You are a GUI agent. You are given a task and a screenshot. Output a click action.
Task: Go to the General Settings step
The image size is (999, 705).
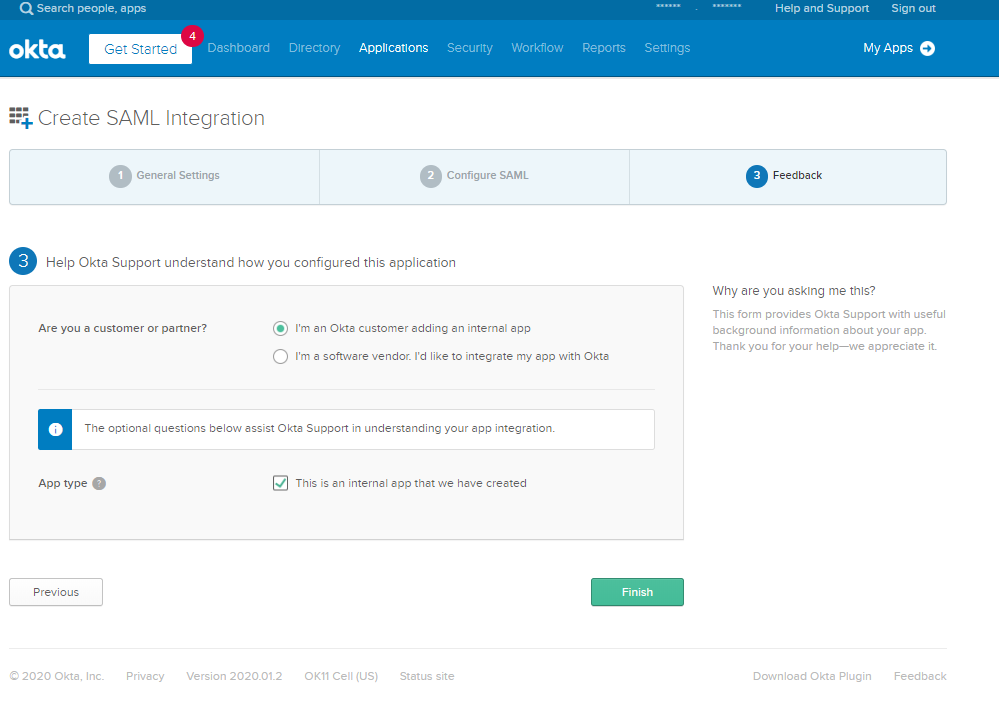pos(164,176)
